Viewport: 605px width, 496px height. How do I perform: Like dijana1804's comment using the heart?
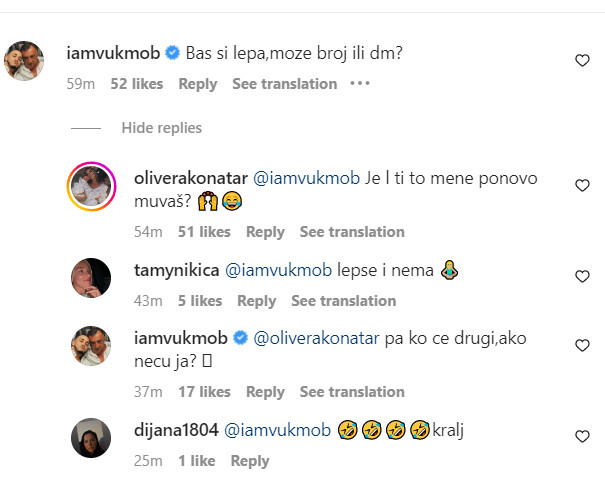point(582,437)
